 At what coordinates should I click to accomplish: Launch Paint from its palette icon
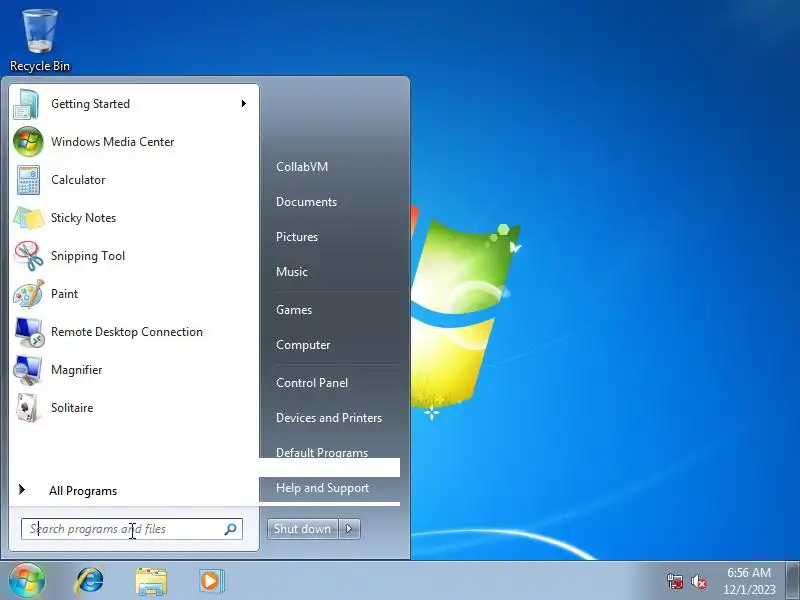29,294
